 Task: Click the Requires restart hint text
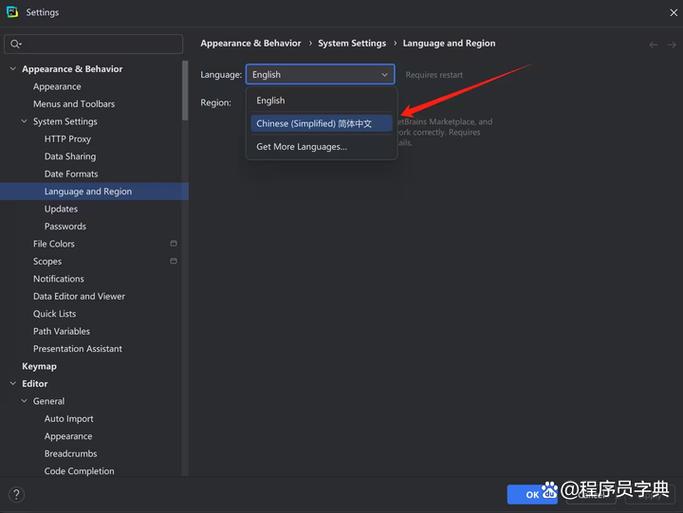pyautogui.click(x=434, y=75)
